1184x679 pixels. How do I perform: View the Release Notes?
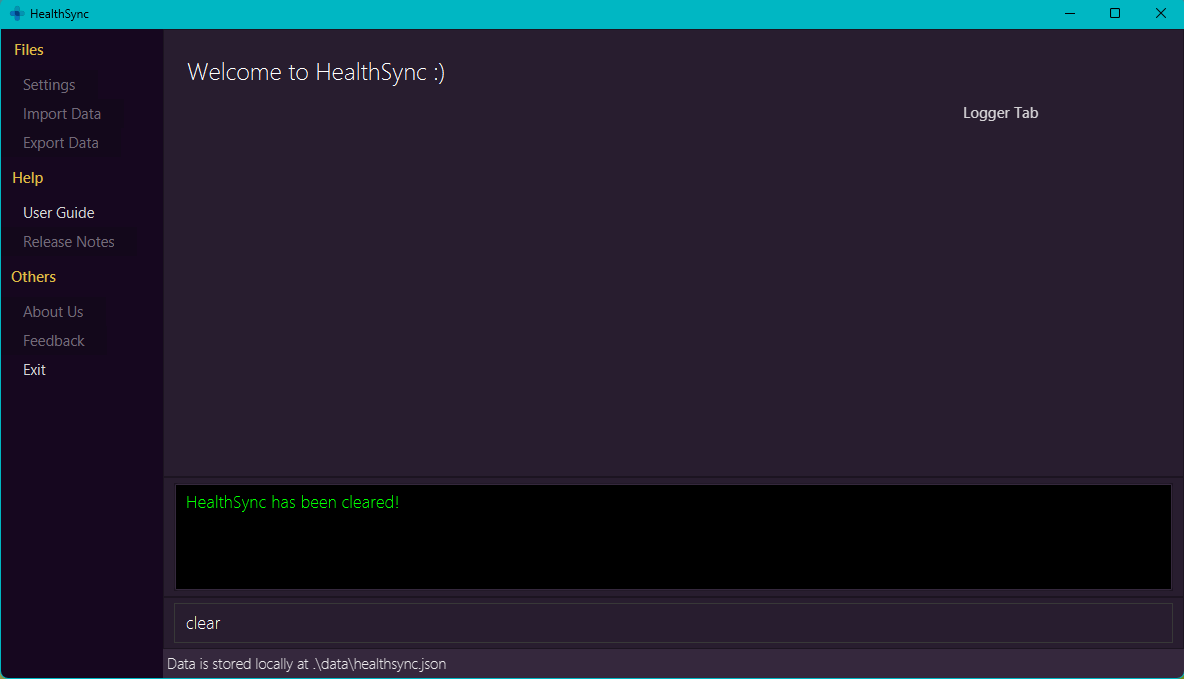click(69, 242)
